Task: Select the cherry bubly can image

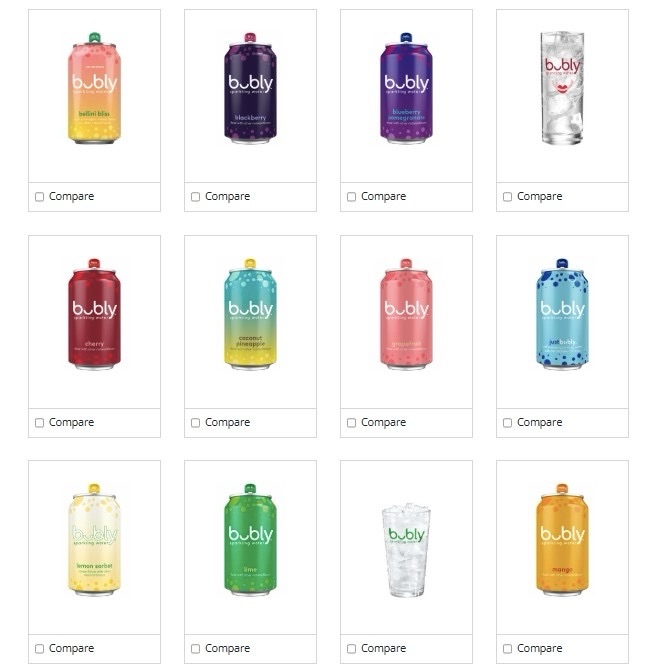Action: pyautogui.click(x=94, y=314)
